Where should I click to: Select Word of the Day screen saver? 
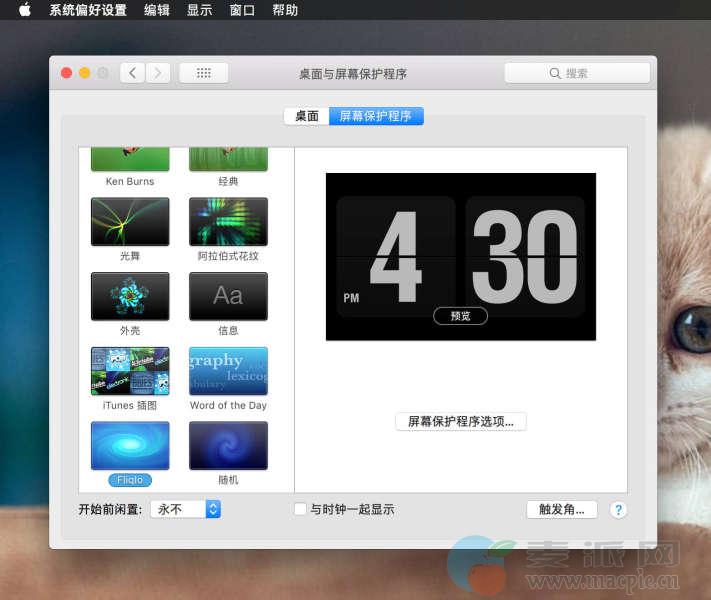[x=228, y=371]
